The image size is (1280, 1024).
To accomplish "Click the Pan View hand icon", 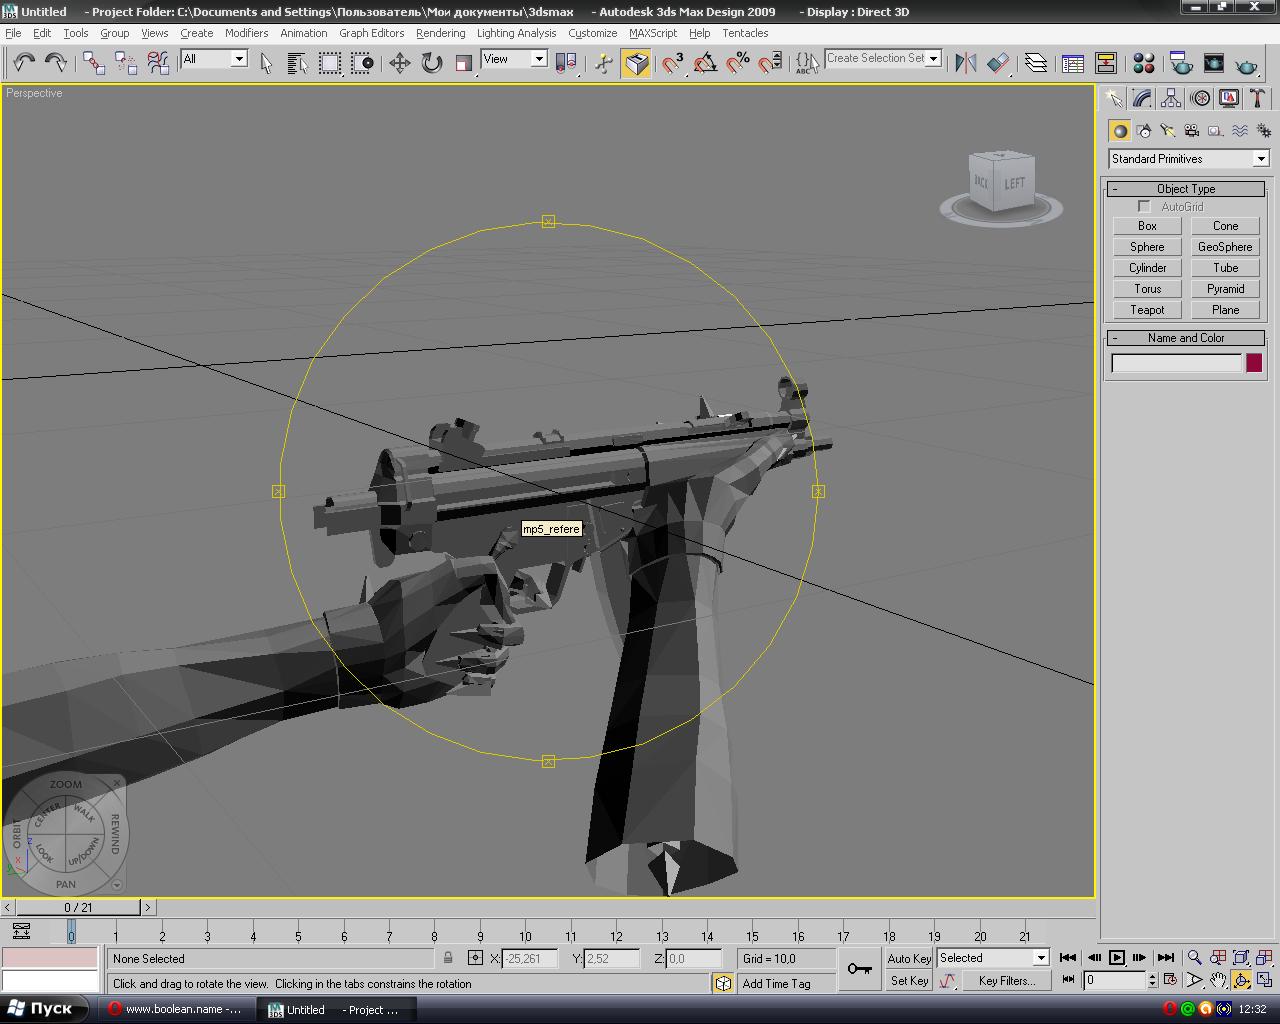I will [1217, 980].
